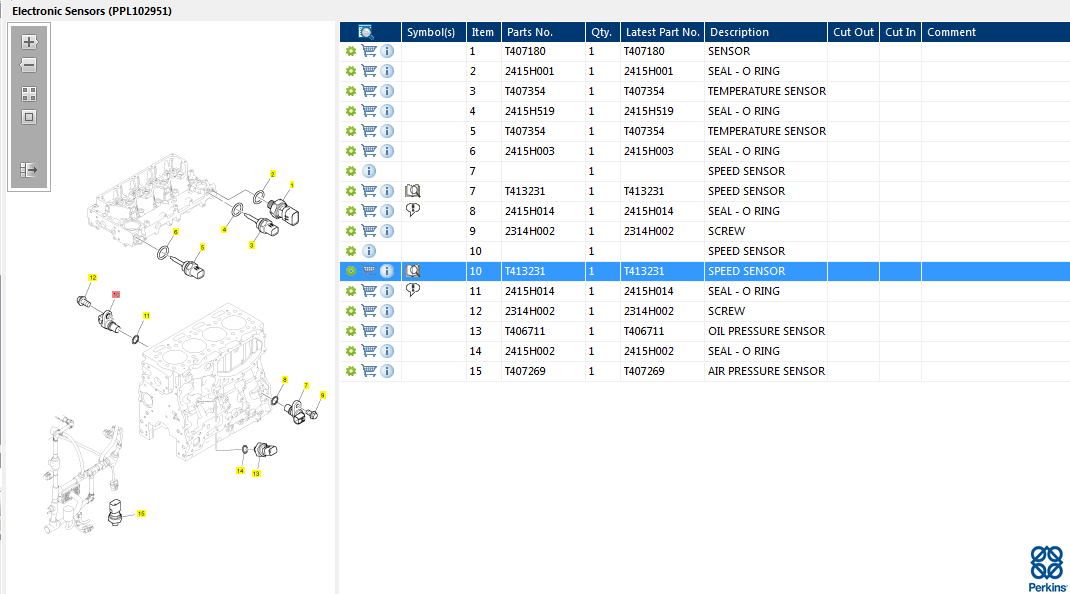Click the Latest Part No. column header
Image resolution: width=1070 pixels, height=594 pixels.
tap(662, 32)
